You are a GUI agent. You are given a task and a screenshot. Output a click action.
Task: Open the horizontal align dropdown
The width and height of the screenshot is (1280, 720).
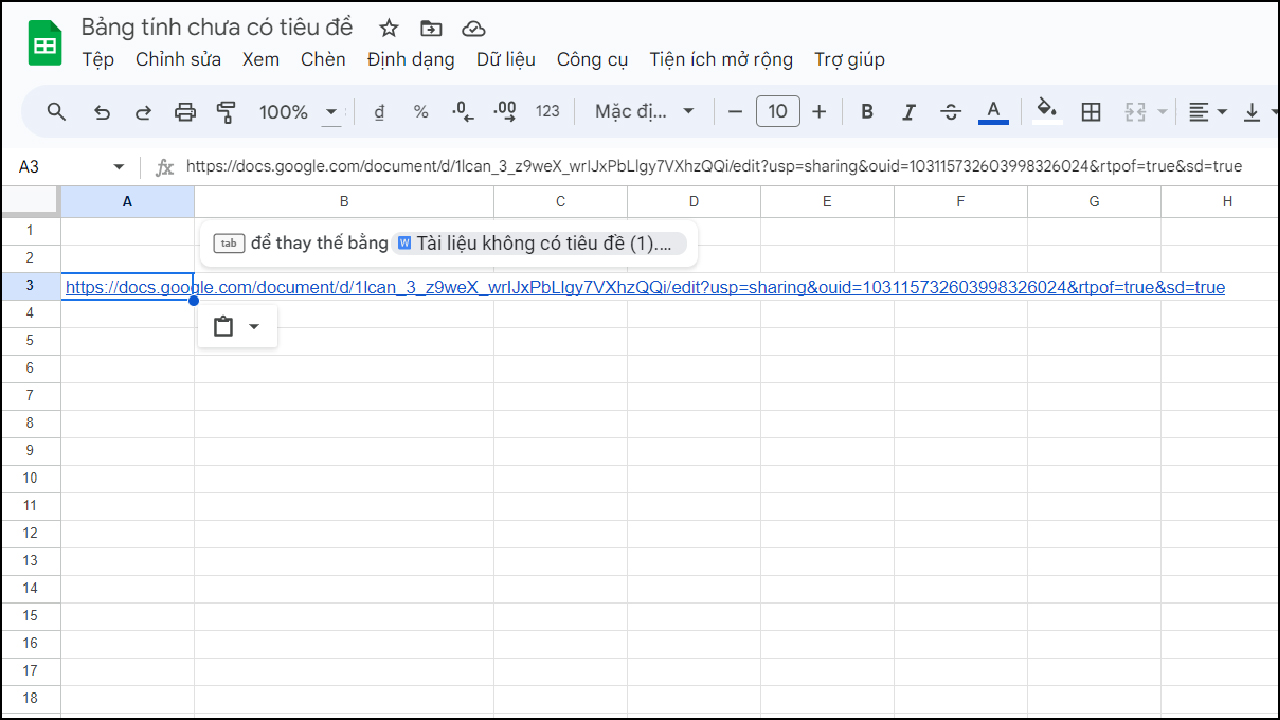tap(1207, 112)
